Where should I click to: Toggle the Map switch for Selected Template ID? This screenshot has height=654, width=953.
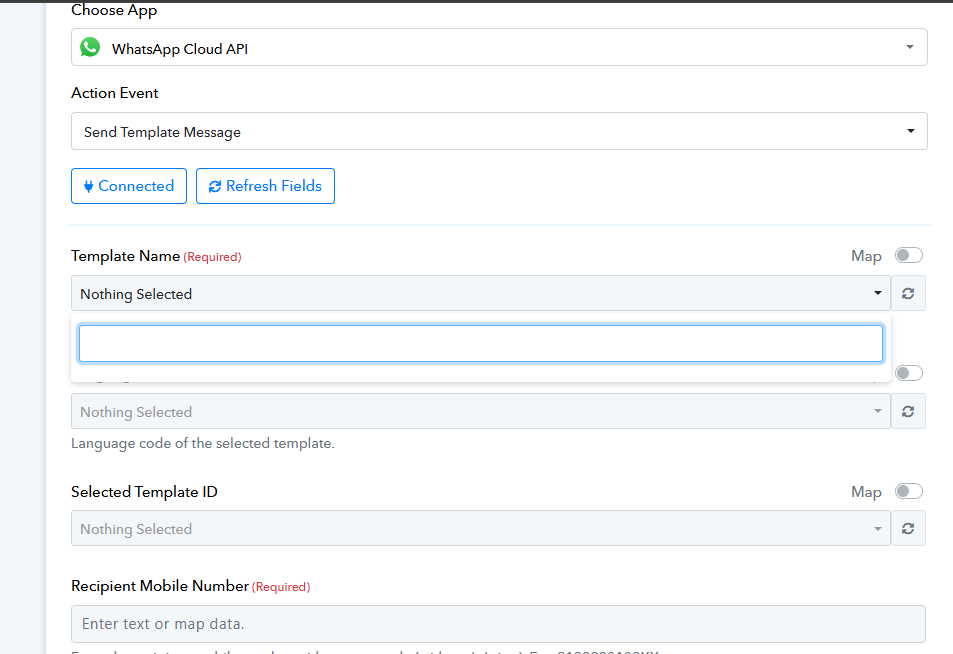tap(909, 491)
